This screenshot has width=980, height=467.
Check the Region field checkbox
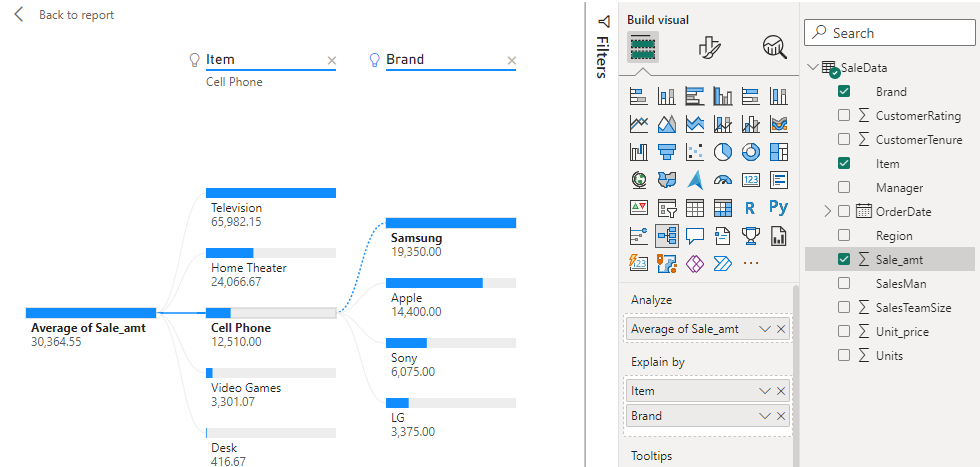click(844, 235)
